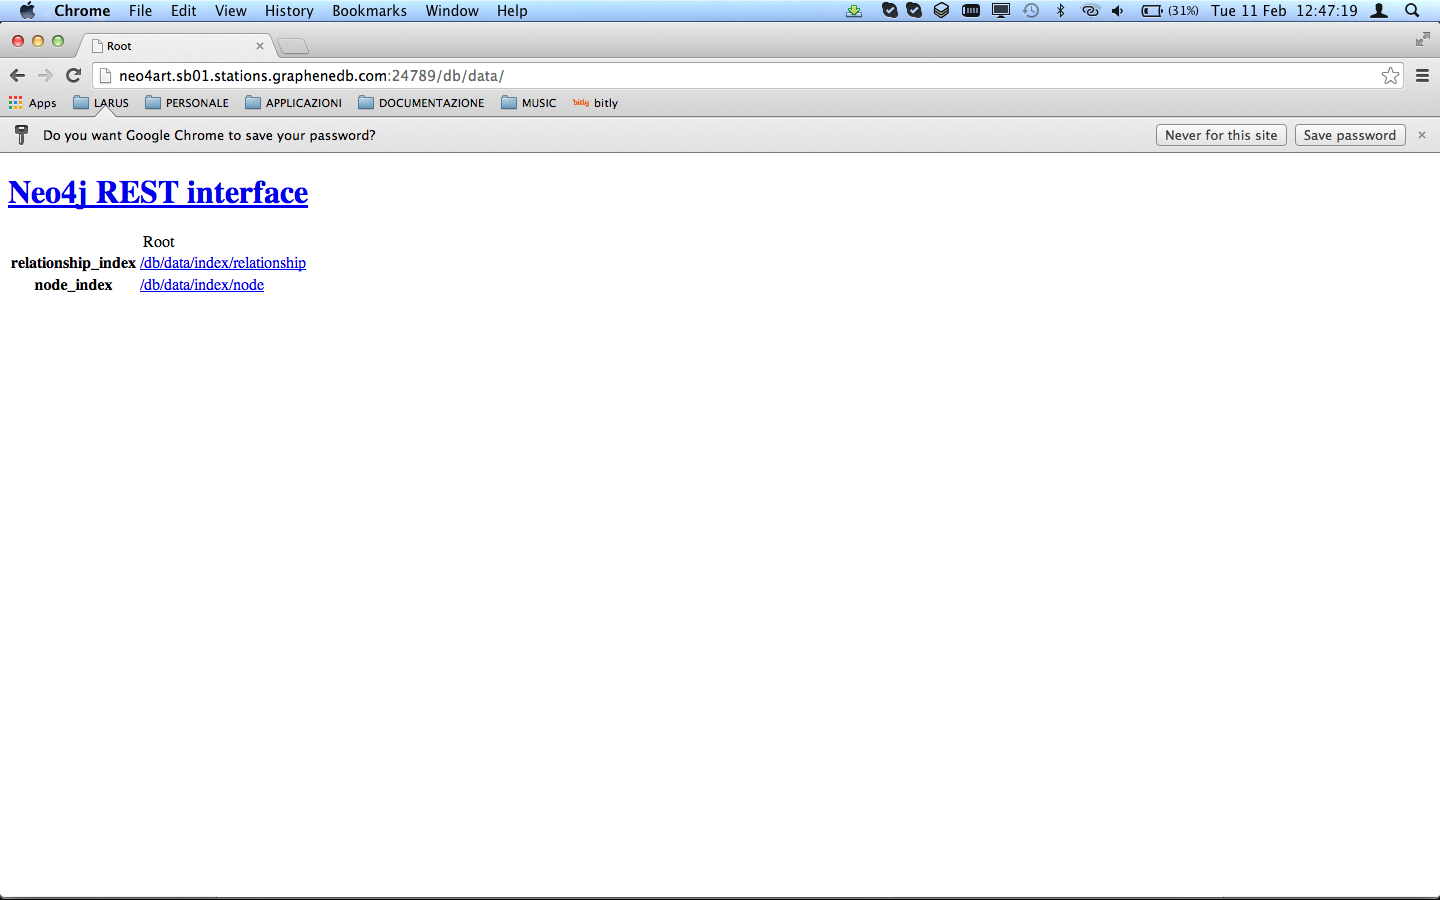Open the MUSIC bookmarks folder
This screenshot has width=1440, height=900.
(x=529, y=103)
